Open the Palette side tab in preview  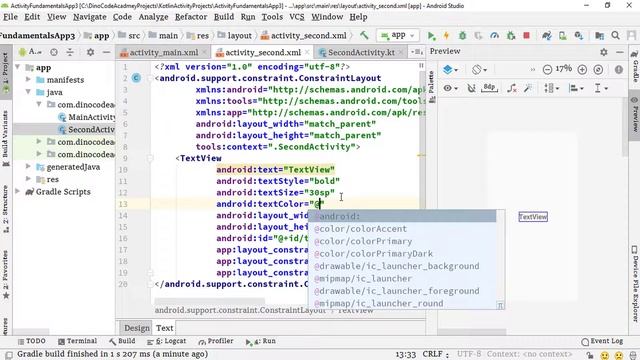click(432, 87)
